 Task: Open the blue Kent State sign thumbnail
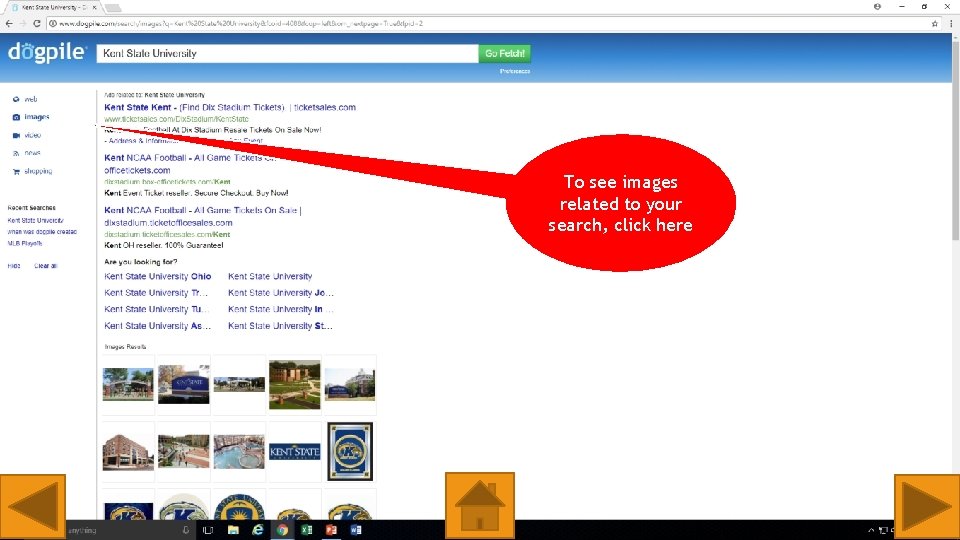(184, 384)
